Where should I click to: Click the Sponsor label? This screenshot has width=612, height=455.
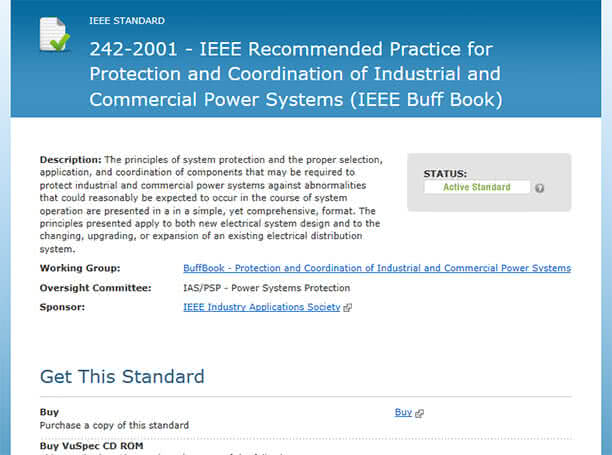coord(62,307)
